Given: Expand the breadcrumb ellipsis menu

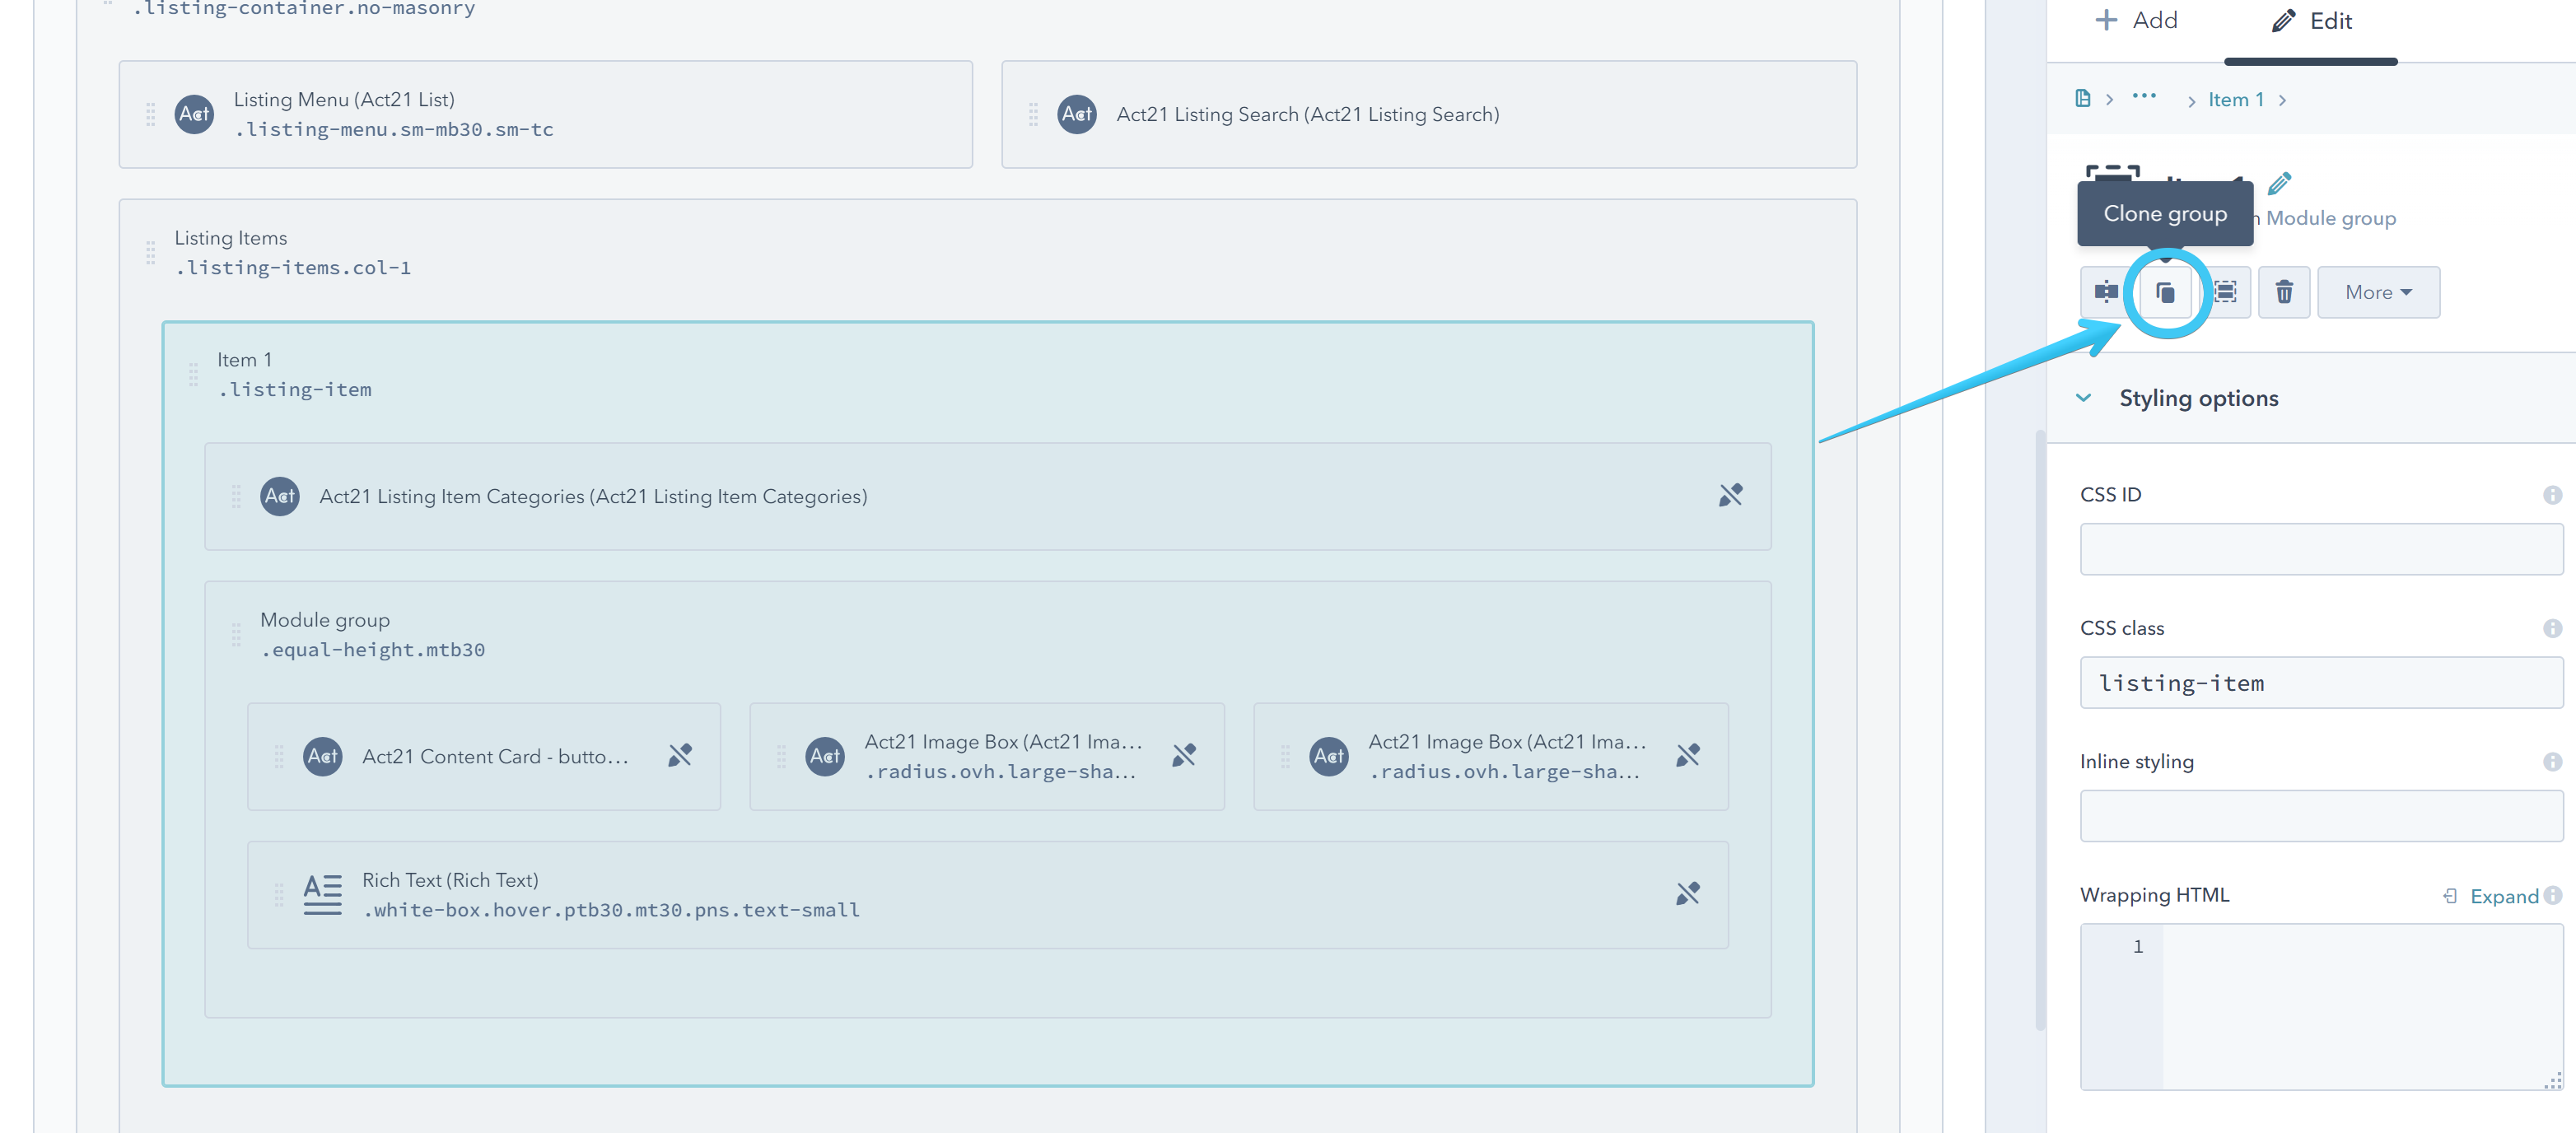Looking at the screenshot, I should (x=2144, y=97).
